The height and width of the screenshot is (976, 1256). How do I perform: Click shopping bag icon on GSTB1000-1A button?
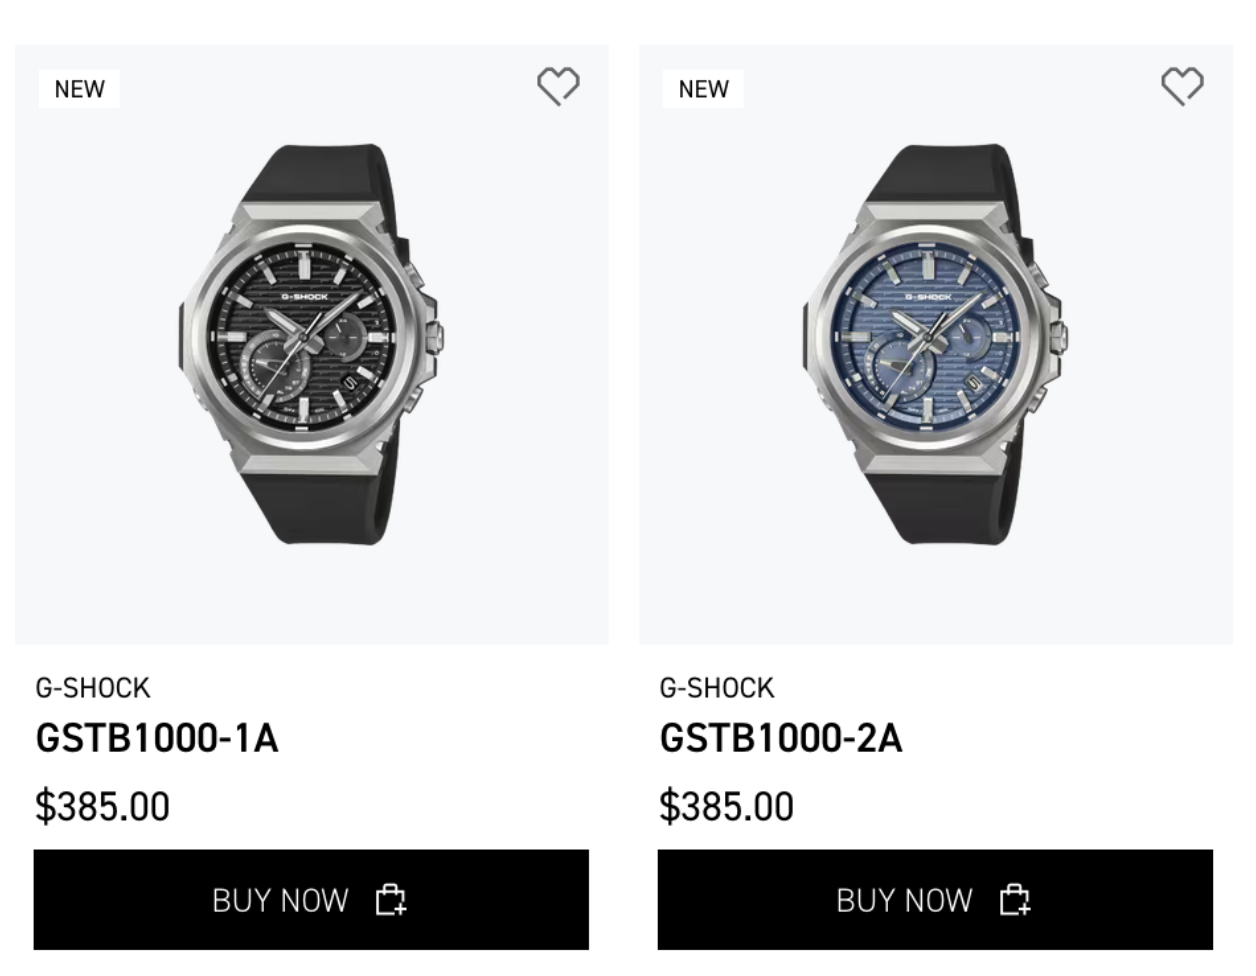coord(391,900)
